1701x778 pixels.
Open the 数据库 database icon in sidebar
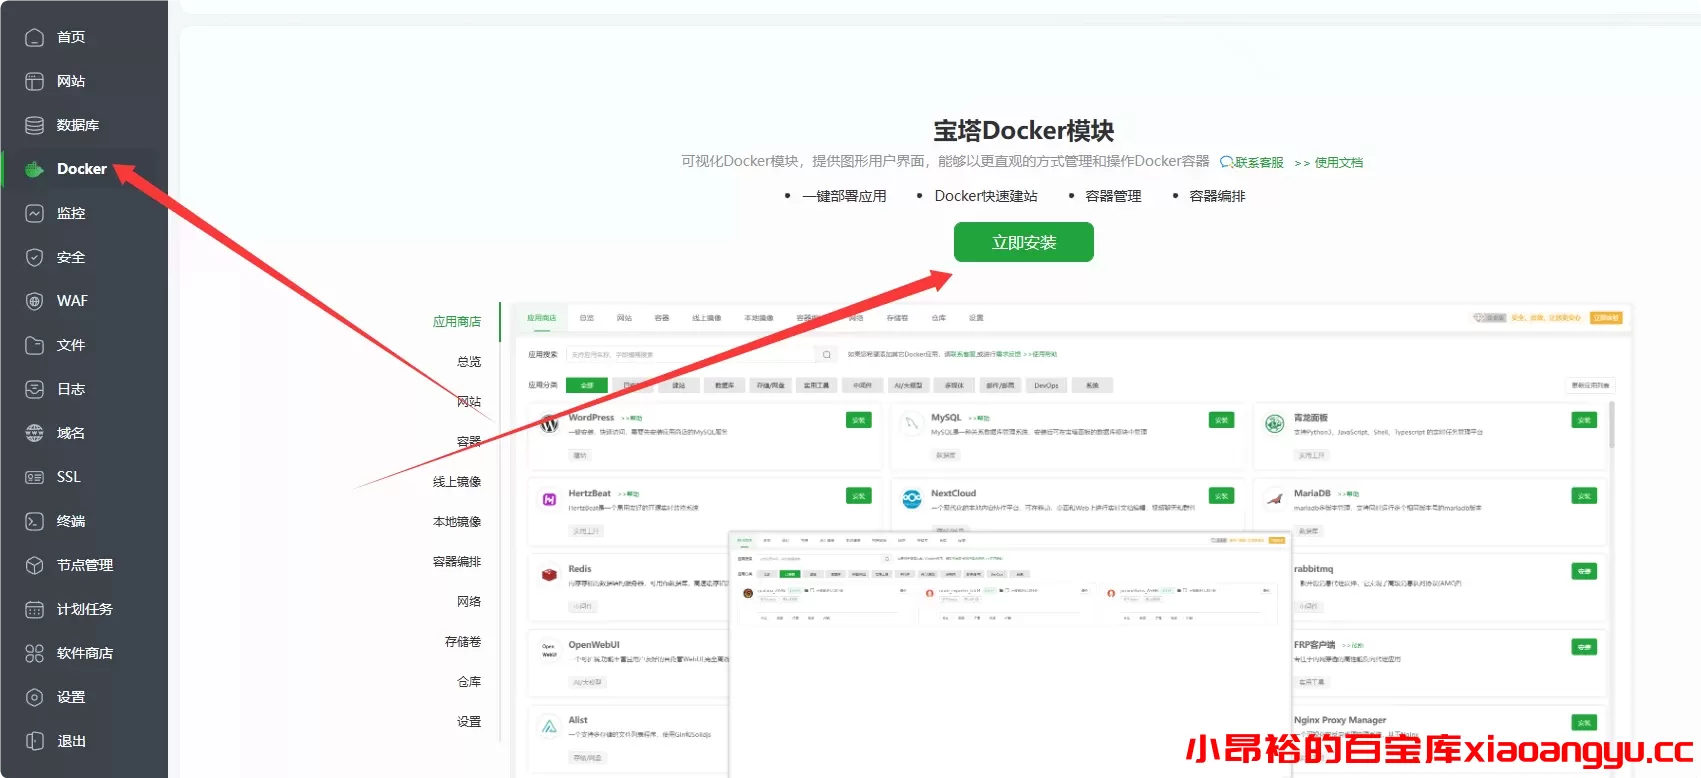[x=34, y=125]
